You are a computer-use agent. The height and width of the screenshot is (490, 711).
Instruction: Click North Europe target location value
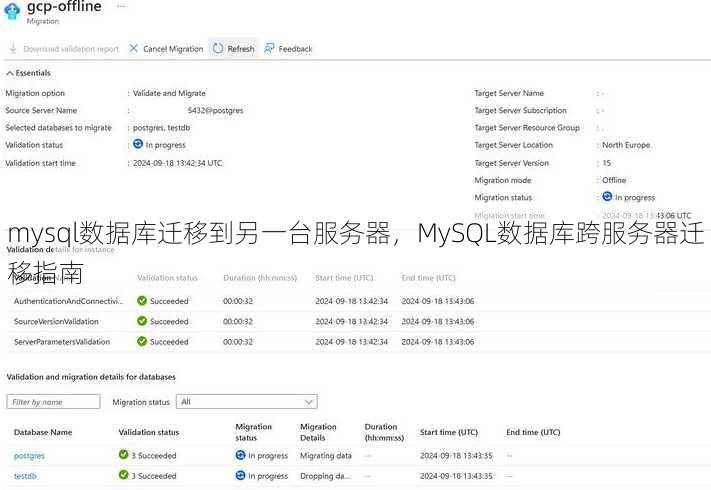(x=626, y=145)
